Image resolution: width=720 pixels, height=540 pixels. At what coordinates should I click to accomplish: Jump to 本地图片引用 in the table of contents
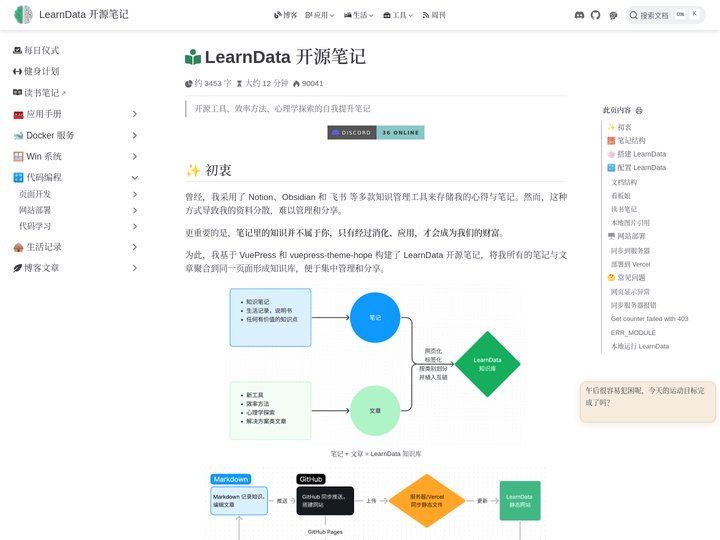pyautogui.click(x=630, y=223)
